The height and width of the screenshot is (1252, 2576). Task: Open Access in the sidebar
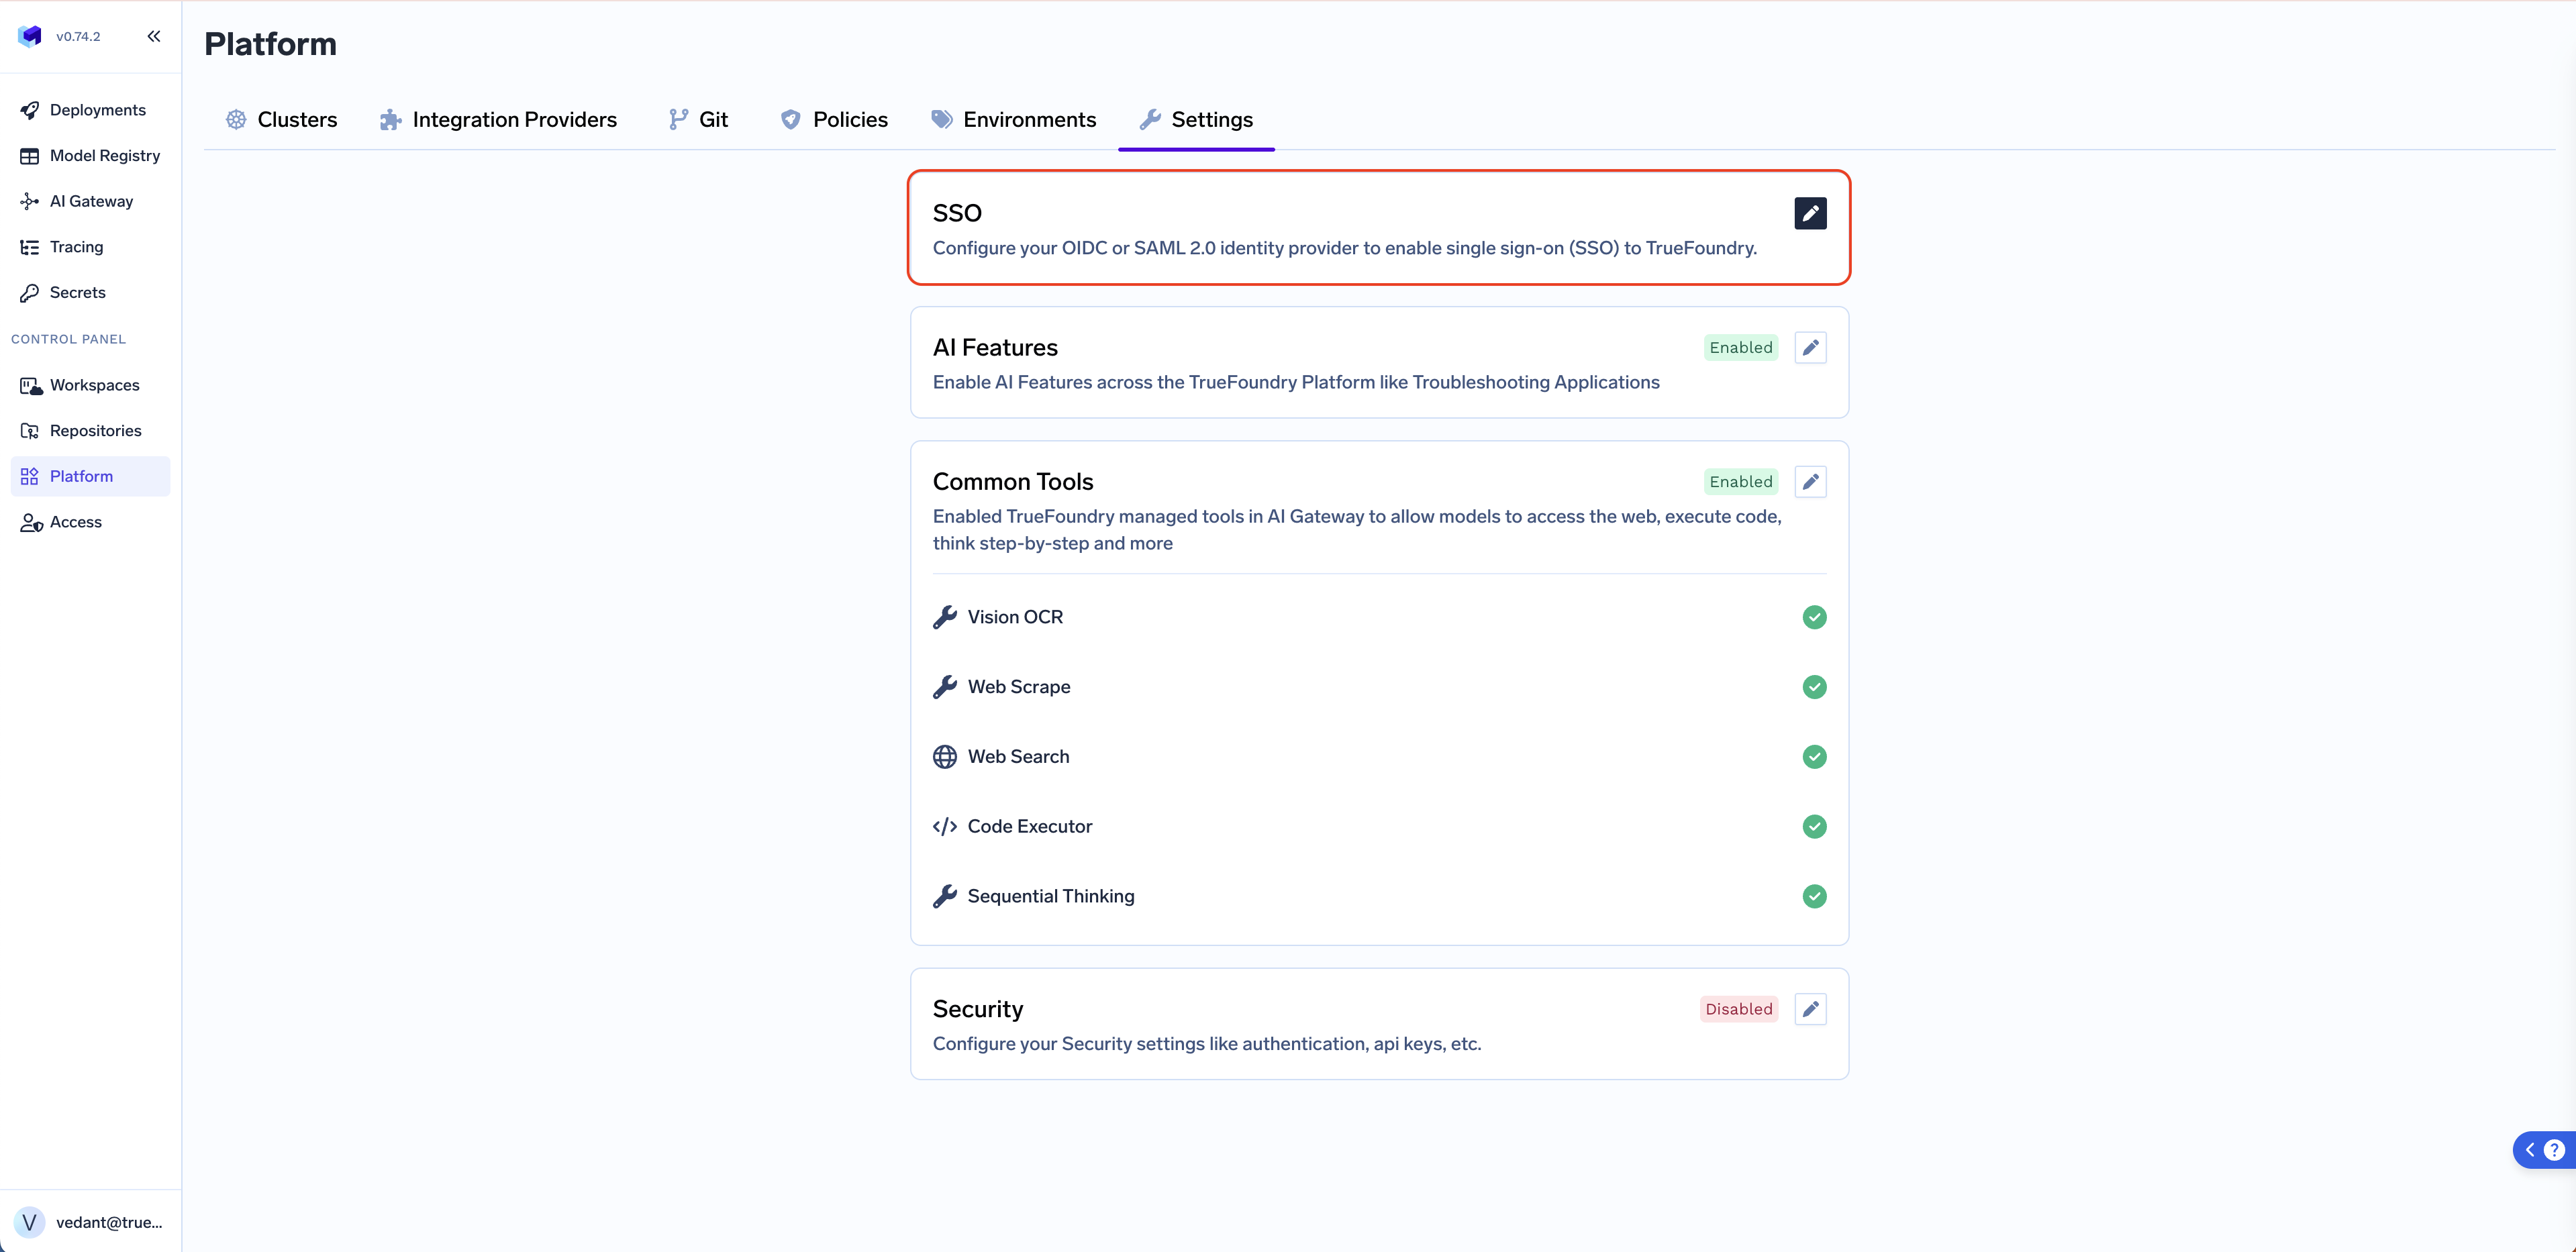(91, 522)
